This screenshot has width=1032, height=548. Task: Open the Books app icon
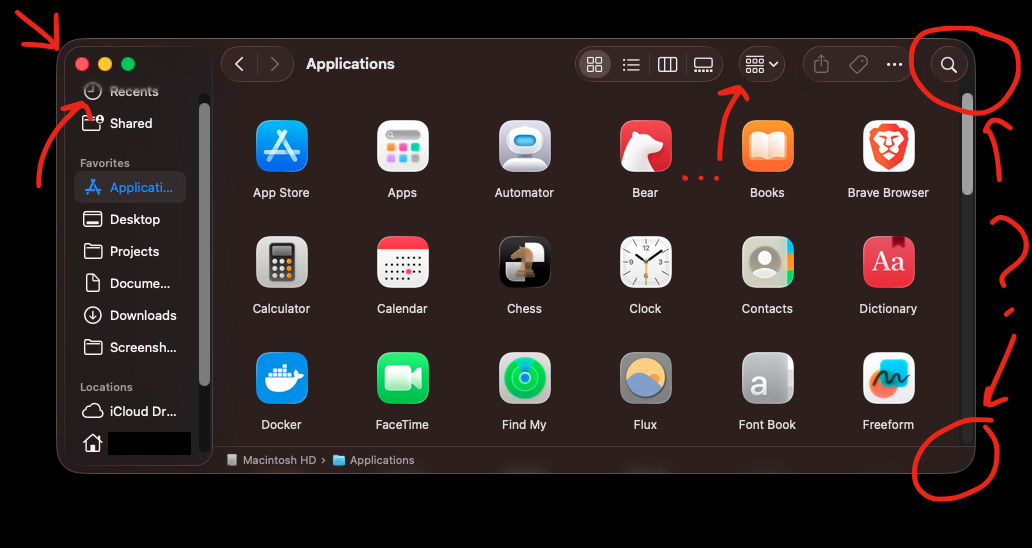(x=767, y=146)
